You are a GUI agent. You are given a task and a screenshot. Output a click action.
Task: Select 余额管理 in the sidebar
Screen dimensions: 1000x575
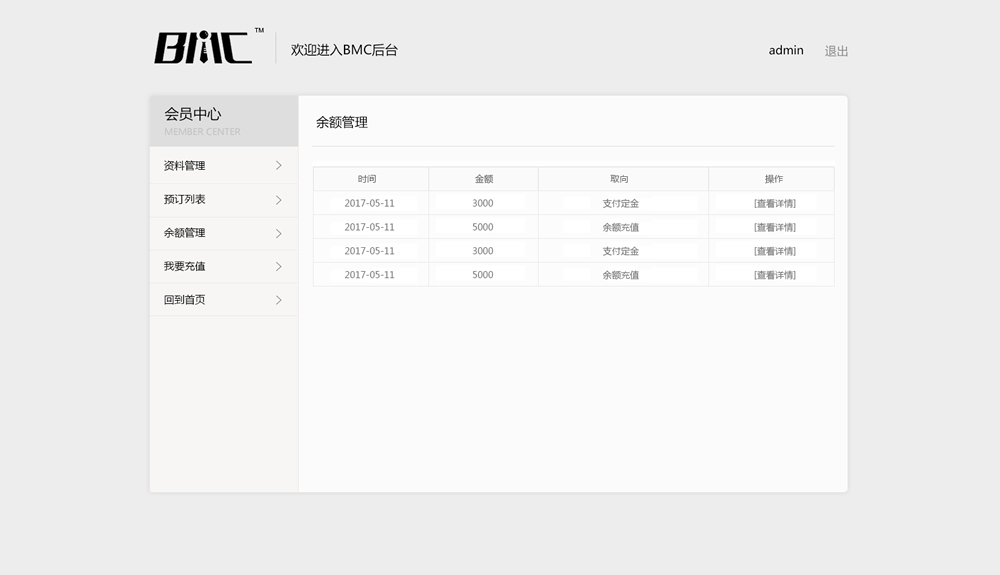point(185,233)
